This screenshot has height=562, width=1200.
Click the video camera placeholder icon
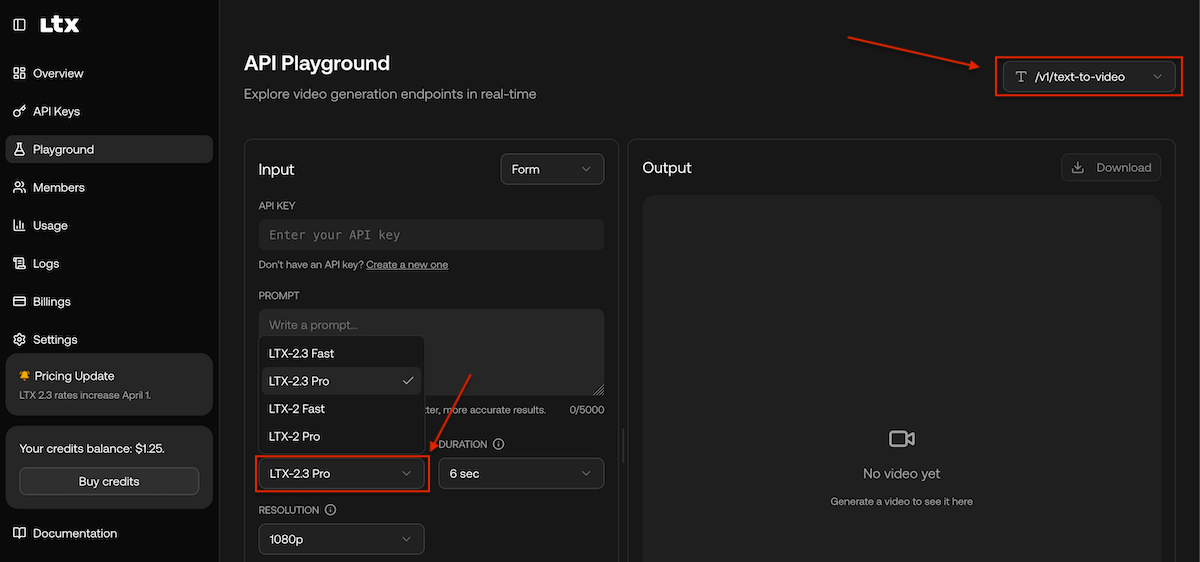point(902,439)
